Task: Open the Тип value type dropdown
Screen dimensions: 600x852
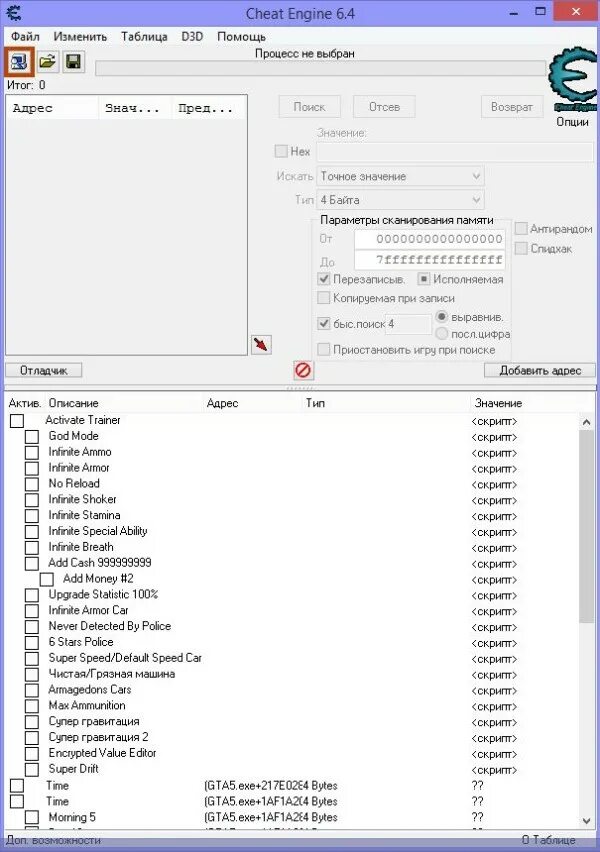Action: point(400,200)
